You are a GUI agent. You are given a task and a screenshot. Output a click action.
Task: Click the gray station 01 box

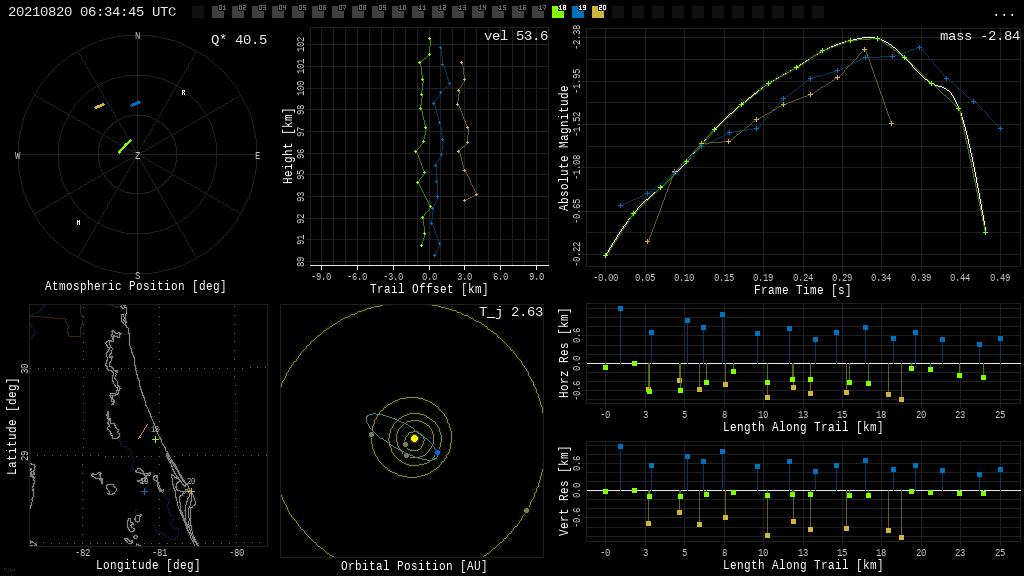[218, 12]
